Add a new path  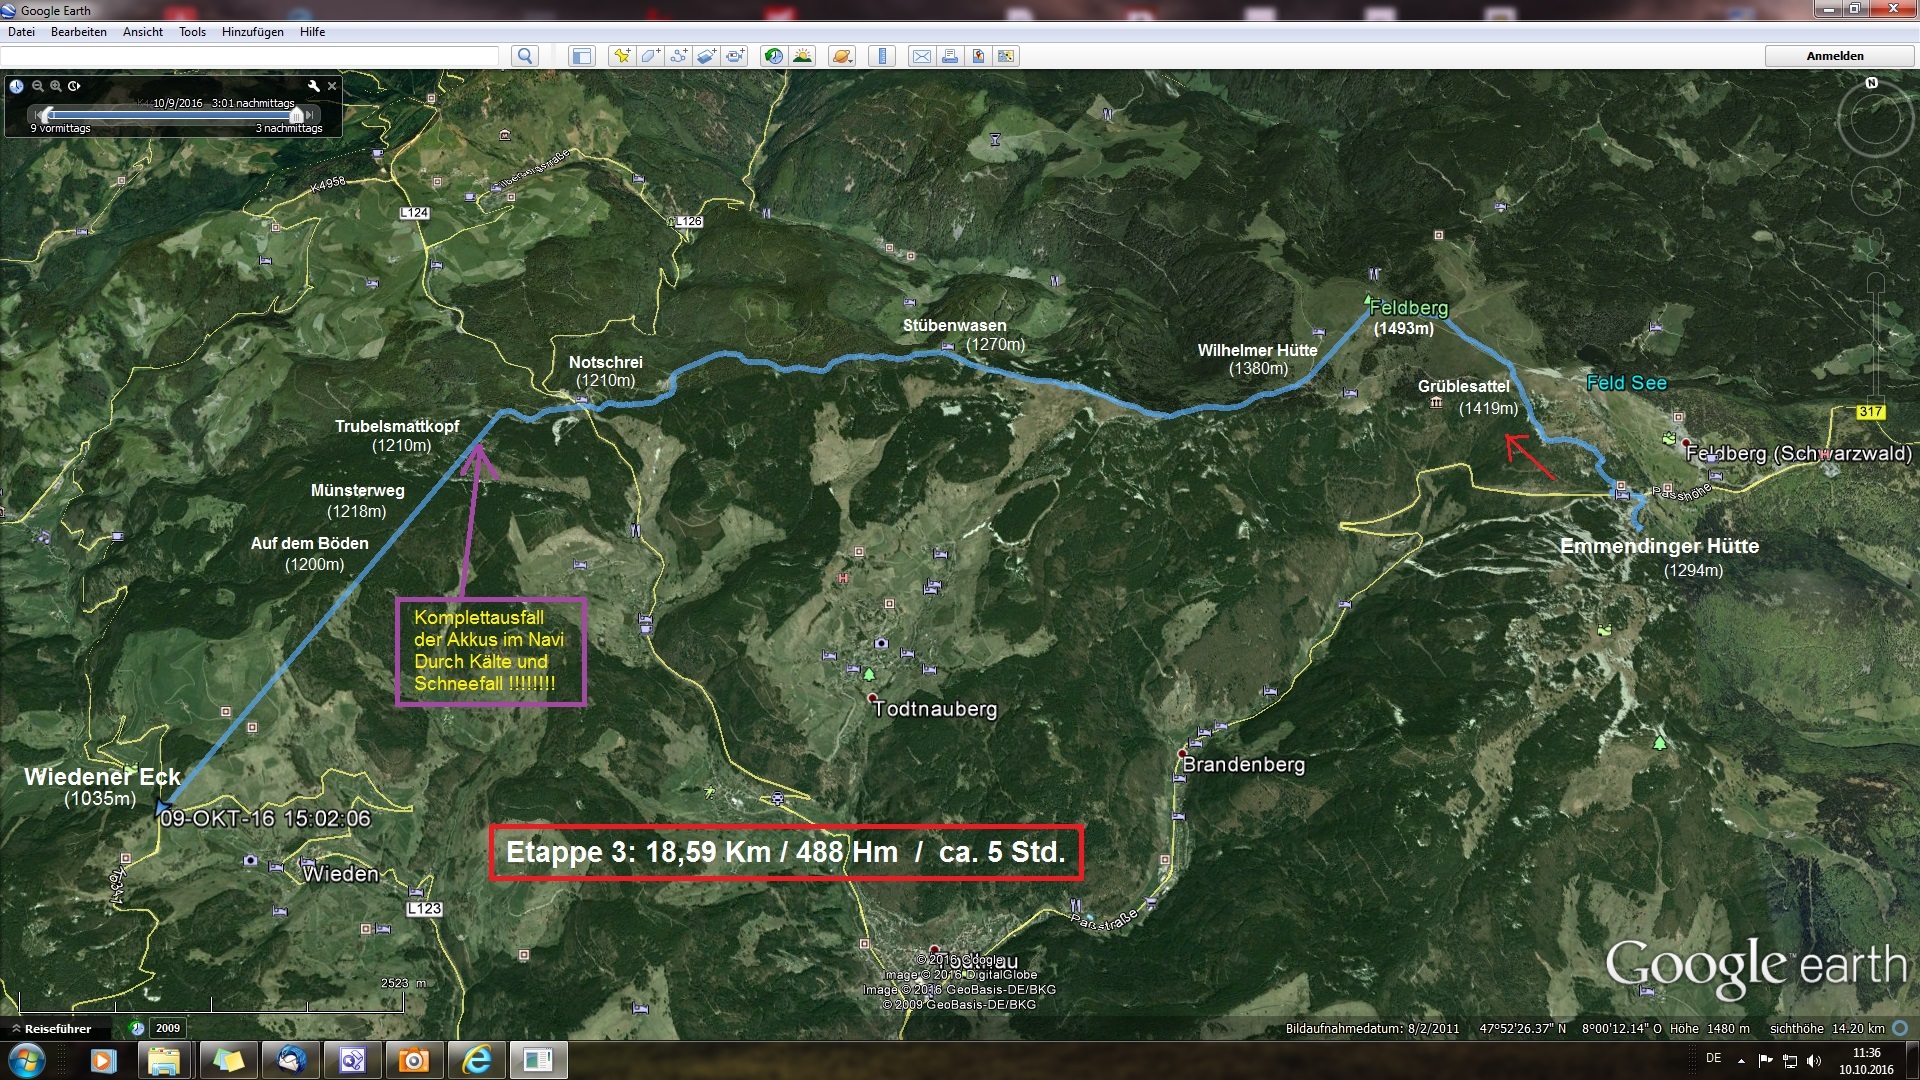(x=679, y=56)
